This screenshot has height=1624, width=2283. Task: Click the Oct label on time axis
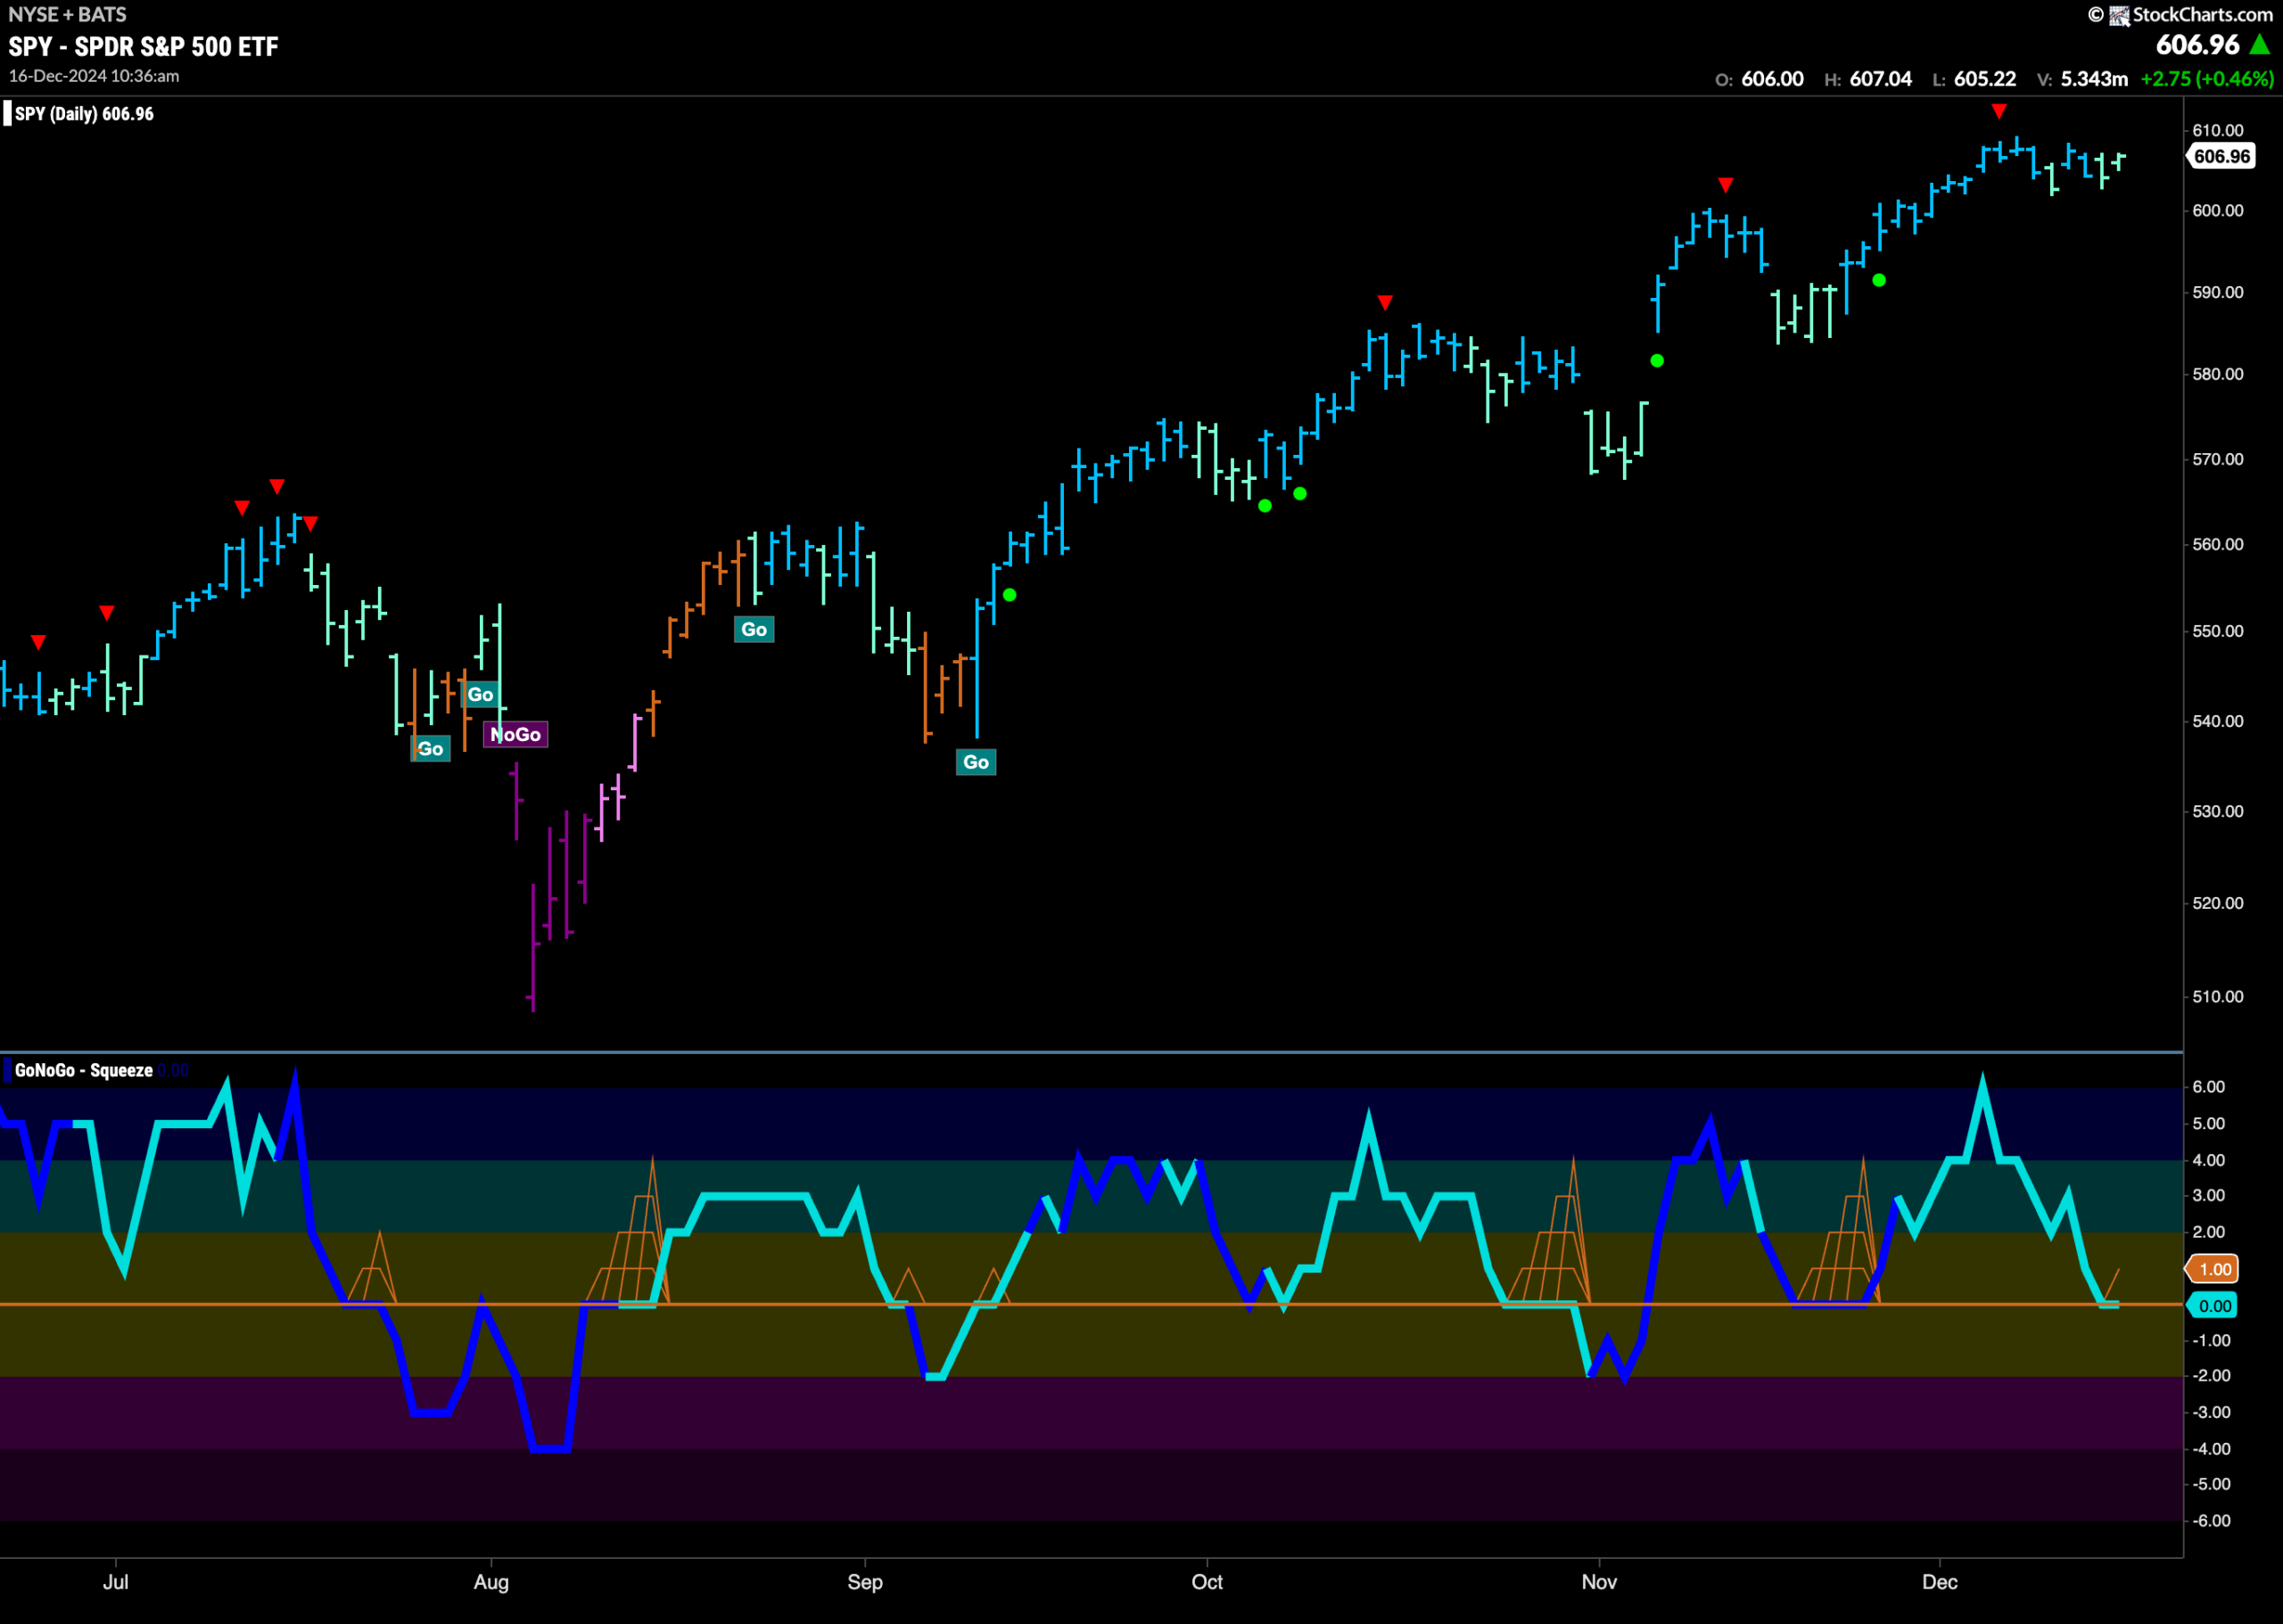[x=1207, y=1582]
